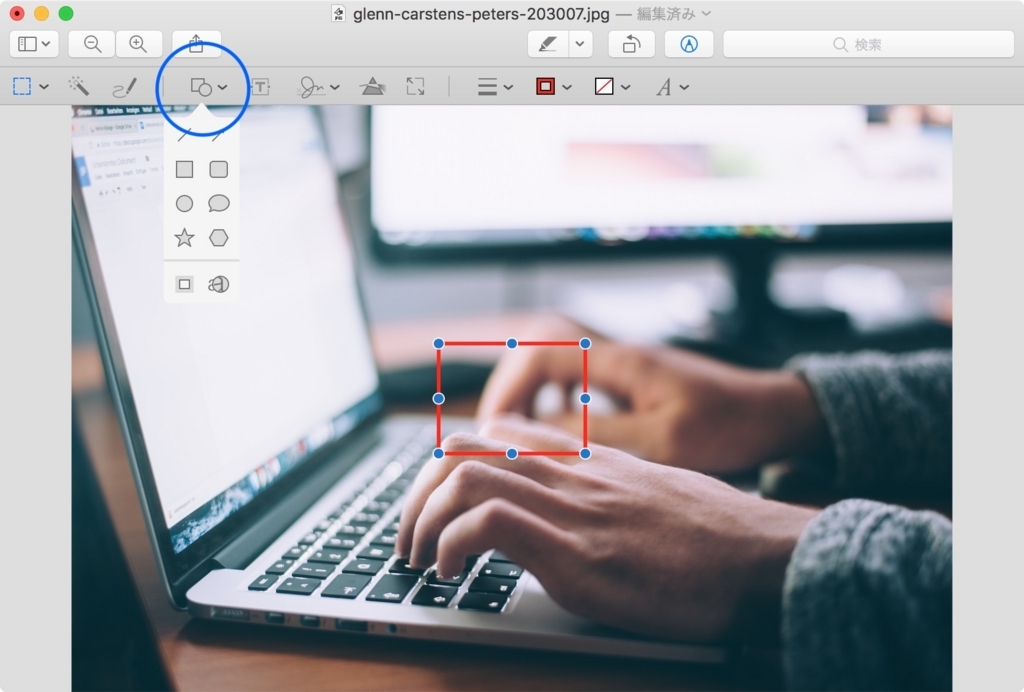Expand the highlighter color dropdown arrow
The image size is (1024, 692).
coord(580,44)
